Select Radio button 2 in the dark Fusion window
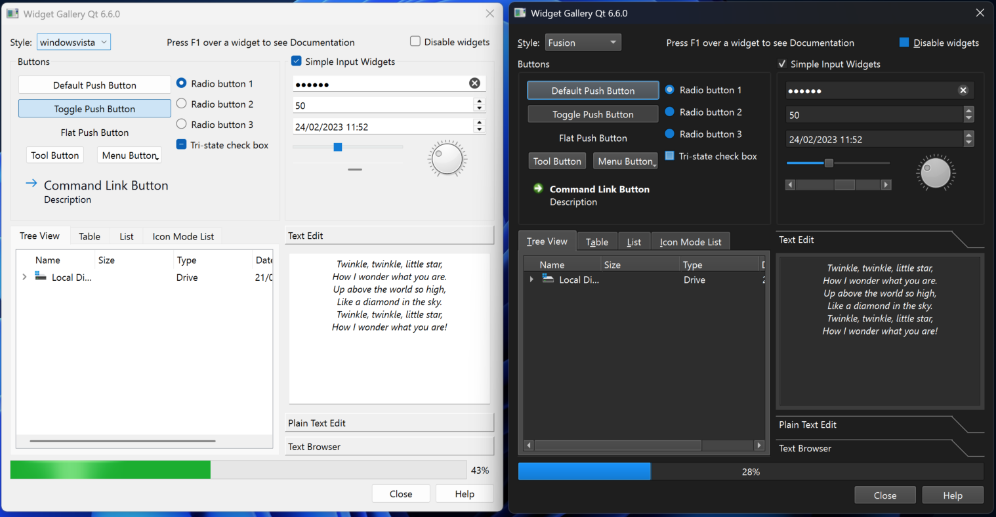 click(x=670, y=112)
